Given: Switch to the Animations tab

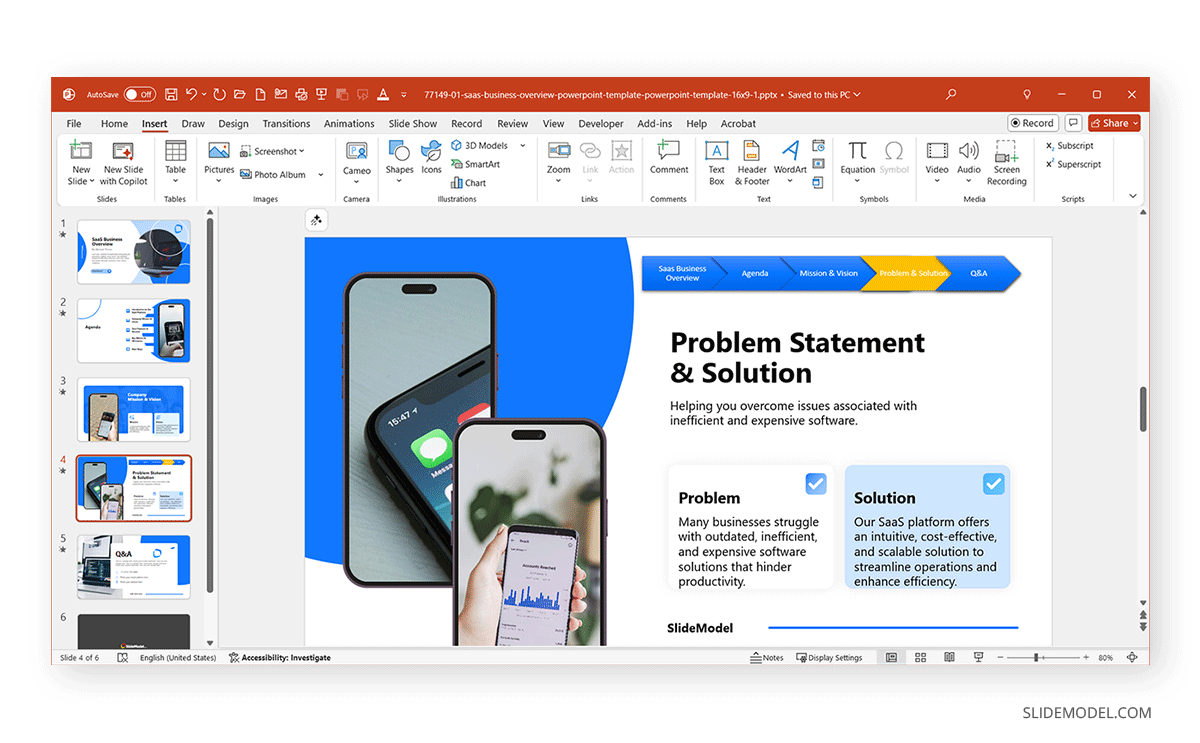Looking at the screenshot, I should [x=349, y=123].
